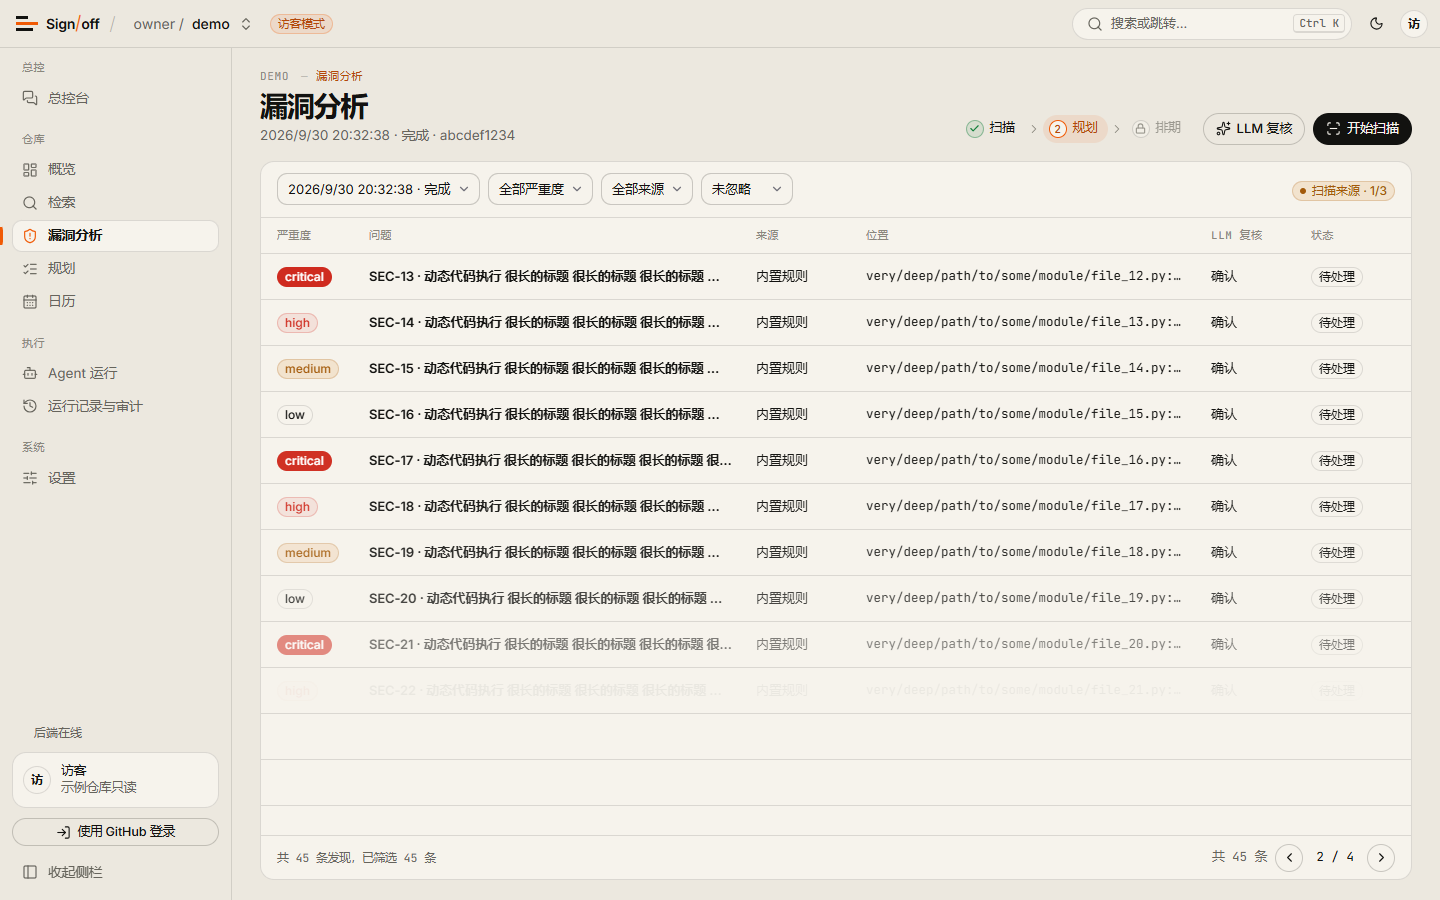Viewport: 1440px width, 900px height.
Task: Click the low badge on SEC-20
Action: click(295, 599)
